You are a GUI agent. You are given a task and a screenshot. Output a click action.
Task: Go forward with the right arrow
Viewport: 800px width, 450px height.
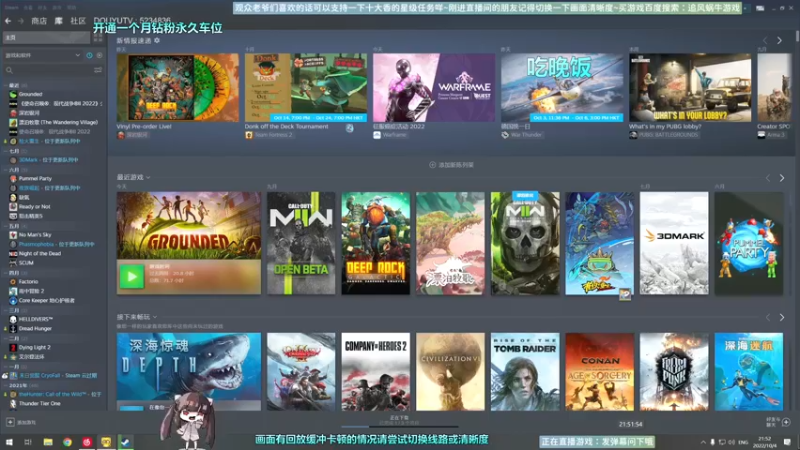(21, 21)
